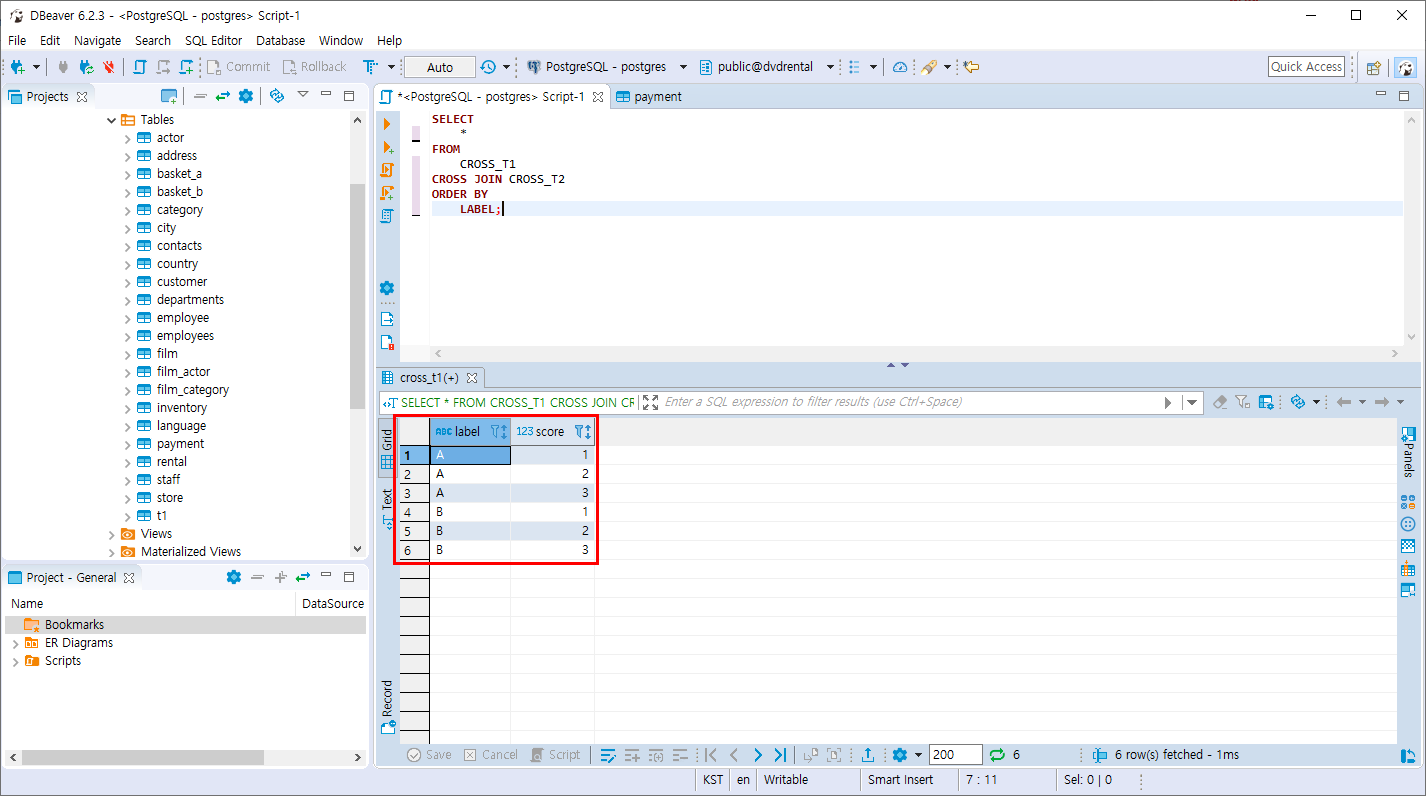
Task: Select the Scripts folder
Action: (63, 661)
